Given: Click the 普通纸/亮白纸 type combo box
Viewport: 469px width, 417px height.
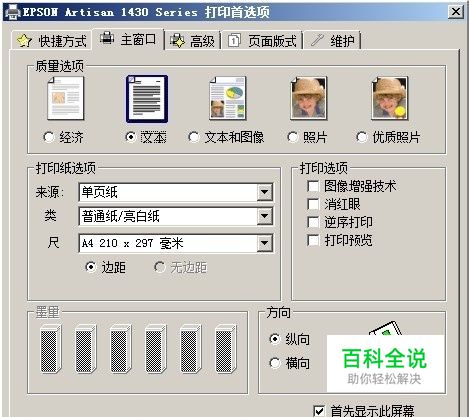Looking at the screenshot, I should point(176,216).
